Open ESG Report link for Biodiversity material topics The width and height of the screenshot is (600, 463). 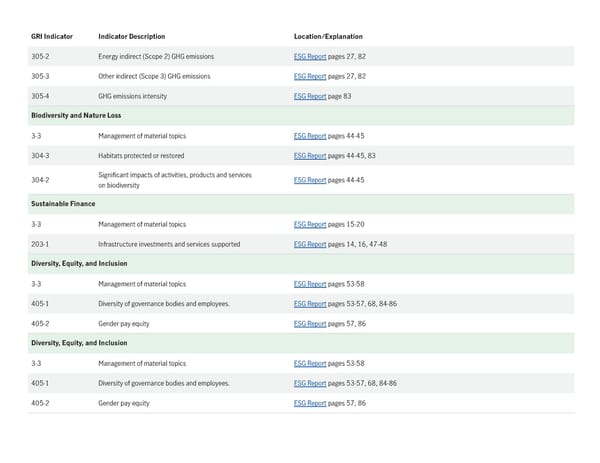tap(310, 136)
